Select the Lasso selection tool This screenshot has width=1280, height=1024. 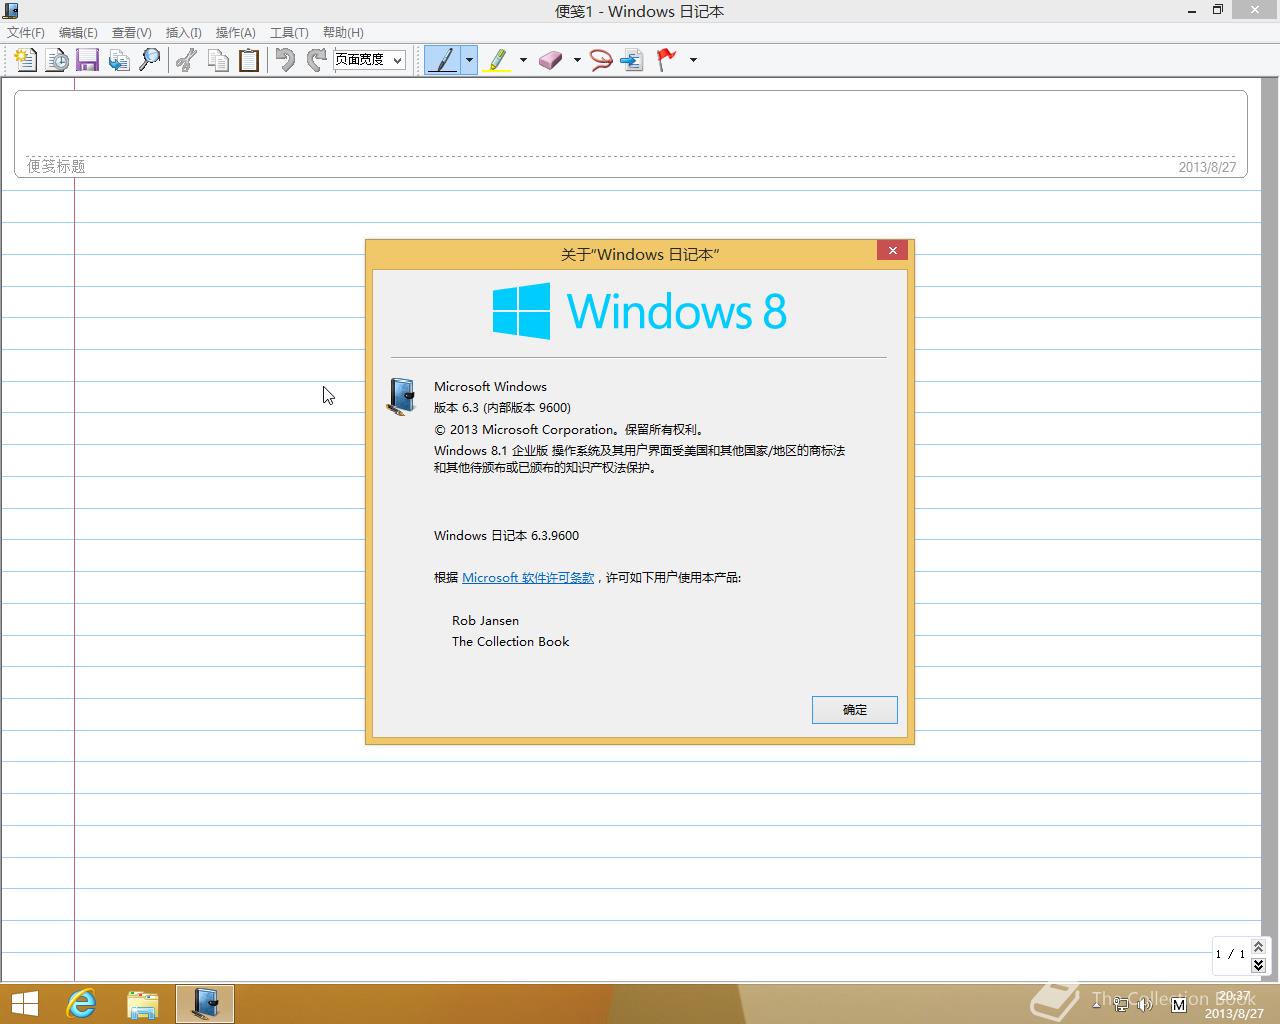pos(601,60)
